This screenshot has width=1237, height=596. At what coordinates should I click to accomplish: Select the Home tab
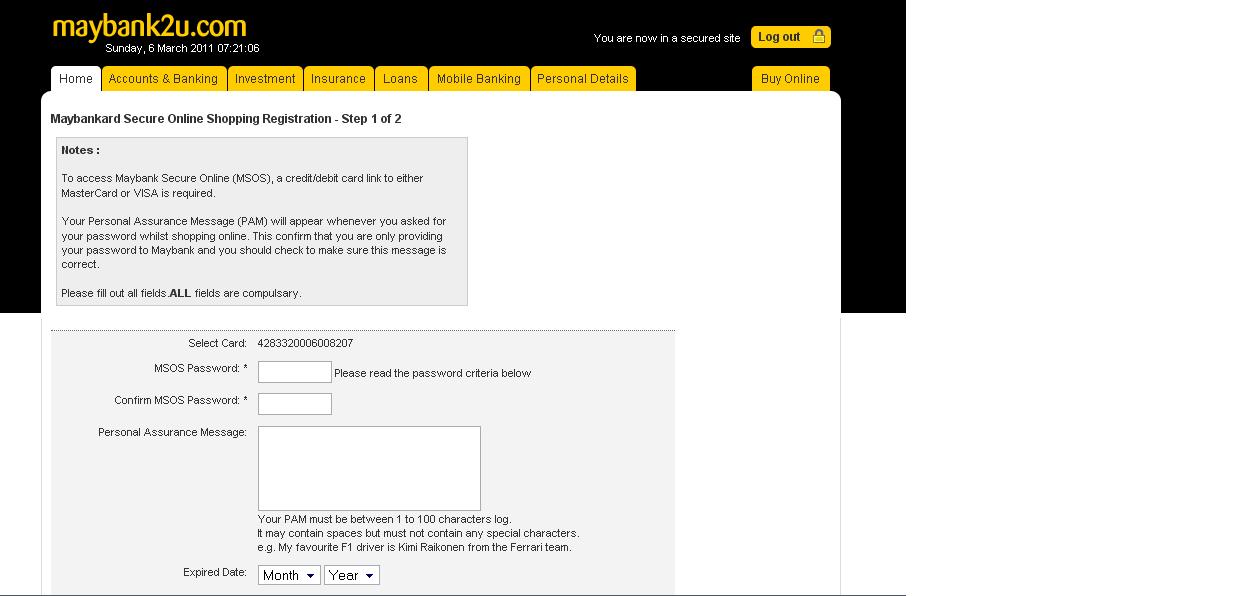click(x=75, y=78)
